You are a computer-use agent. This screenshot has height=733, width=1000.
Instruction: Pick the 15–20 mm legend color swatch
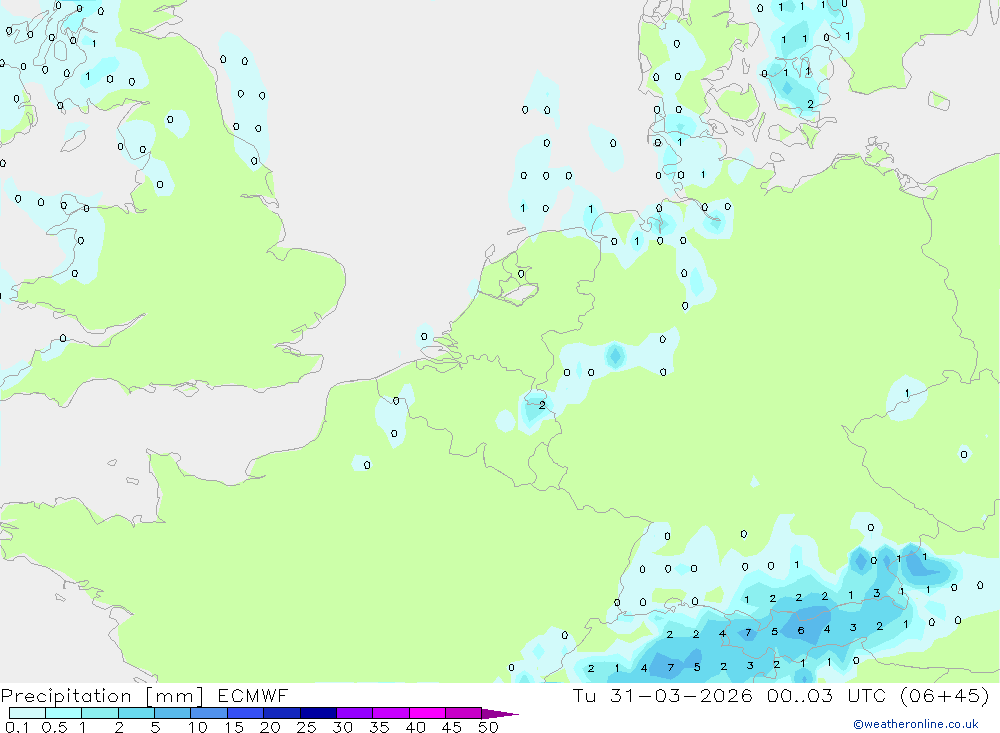[x=245, y=713]
